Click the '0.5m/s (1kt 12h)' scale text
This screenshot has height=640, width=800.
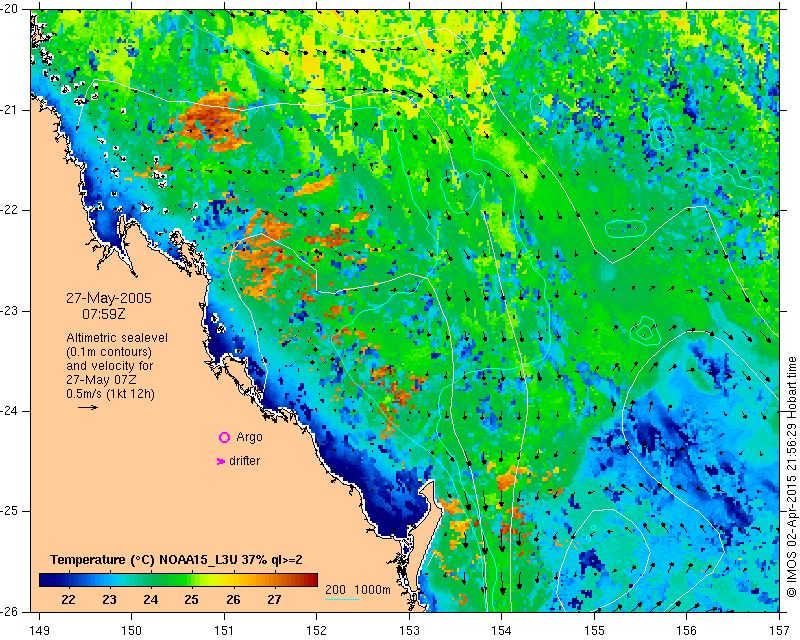tap(110, 394)
